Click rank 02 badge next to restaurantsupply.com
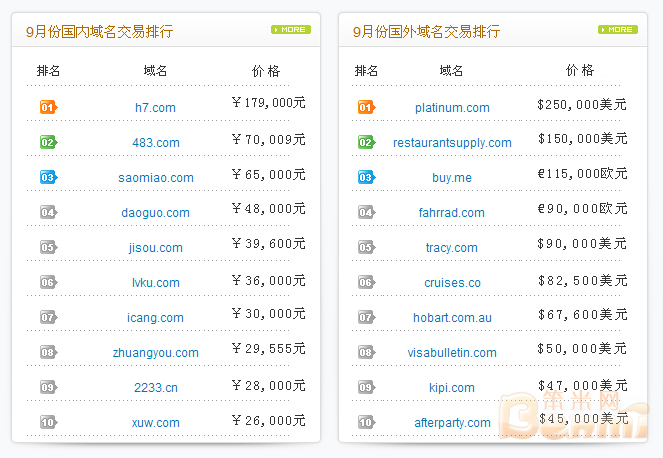The width and height of the screenshot is (663, 458). [x=367, y=142]
